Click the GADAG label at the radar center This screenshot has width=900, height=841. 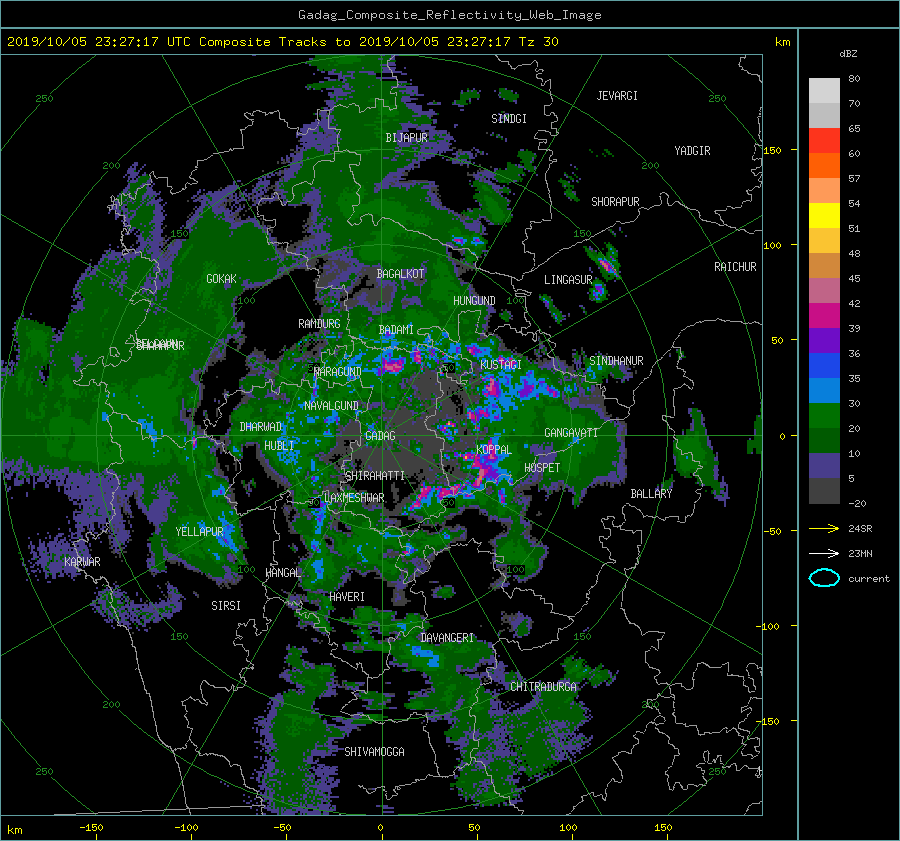pyautogui.click(x=380, y=436)
